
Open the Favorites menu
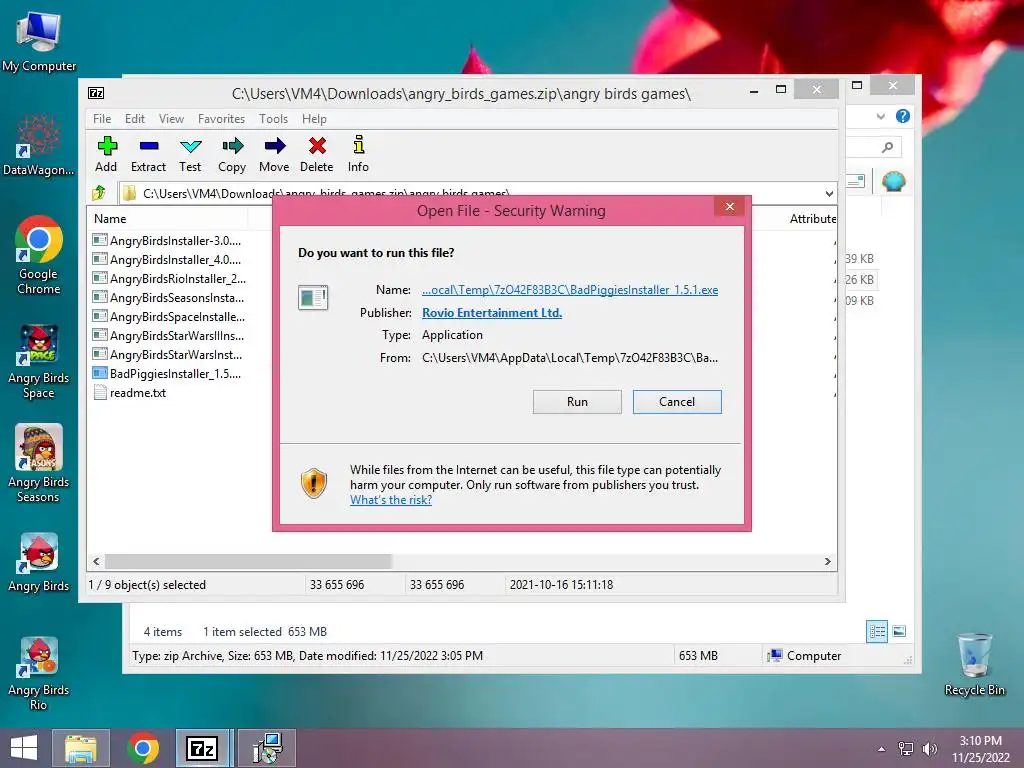click(x=221, y=119)
